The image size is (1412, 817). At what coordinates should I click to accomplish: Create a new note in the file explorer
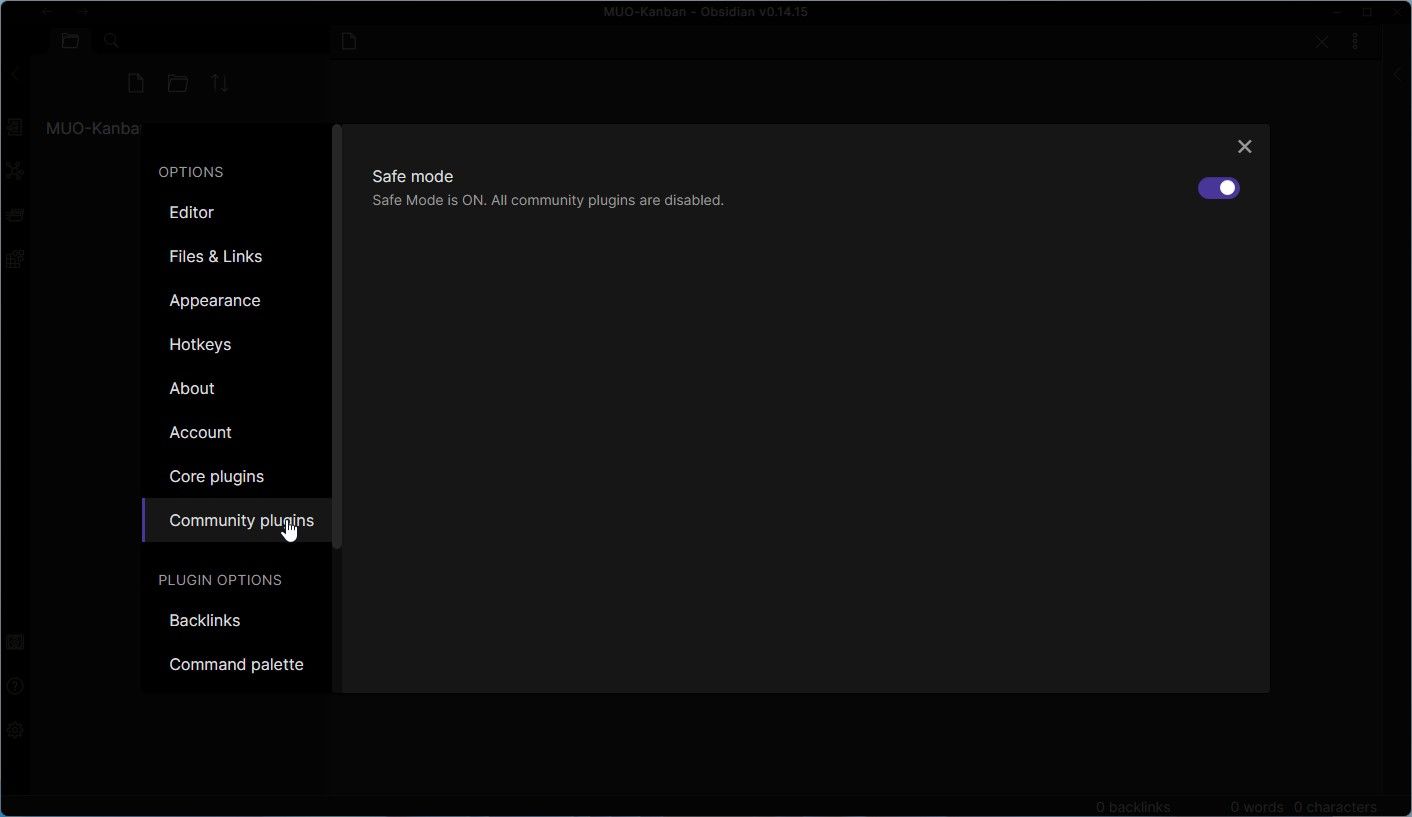[135, 83]
